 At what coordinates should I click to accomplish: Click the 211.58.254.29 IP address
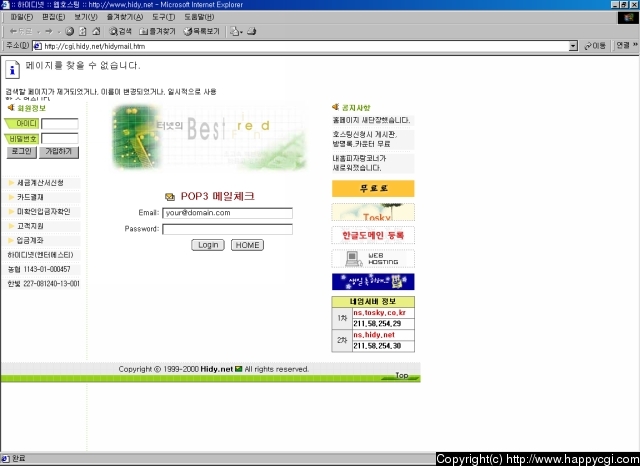pyautogui.click(x=377, y=324)
